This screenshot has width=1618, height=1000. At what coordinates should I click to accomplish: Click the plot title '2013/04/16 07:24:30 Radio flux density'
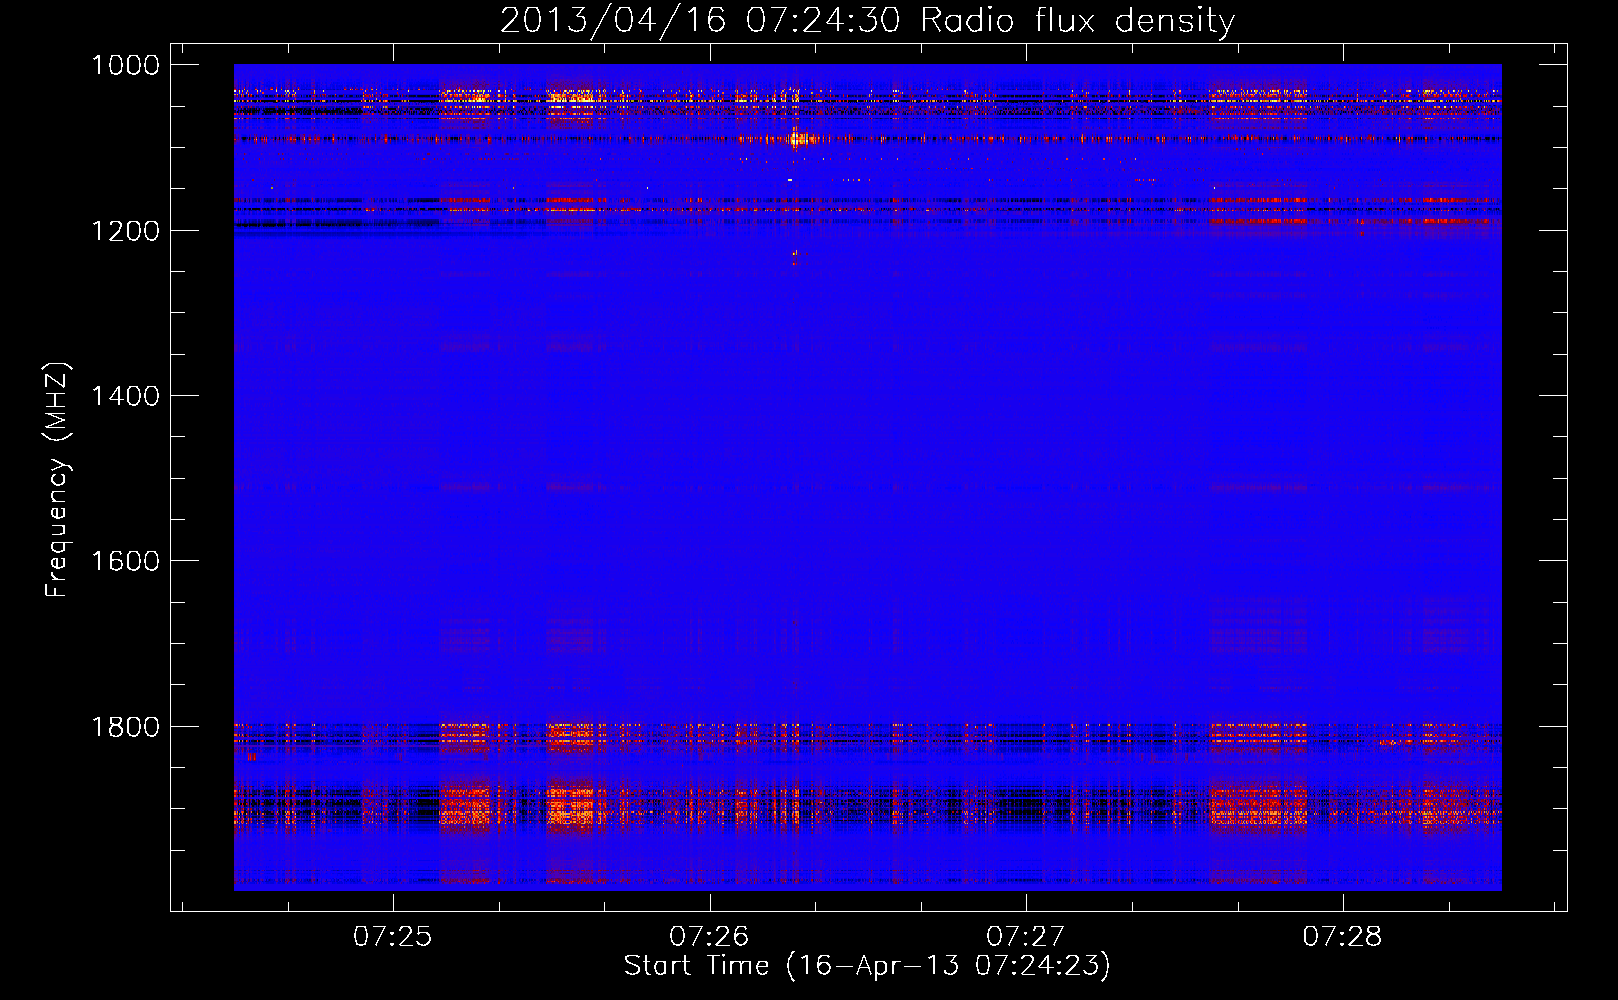[x=867, y=20]
